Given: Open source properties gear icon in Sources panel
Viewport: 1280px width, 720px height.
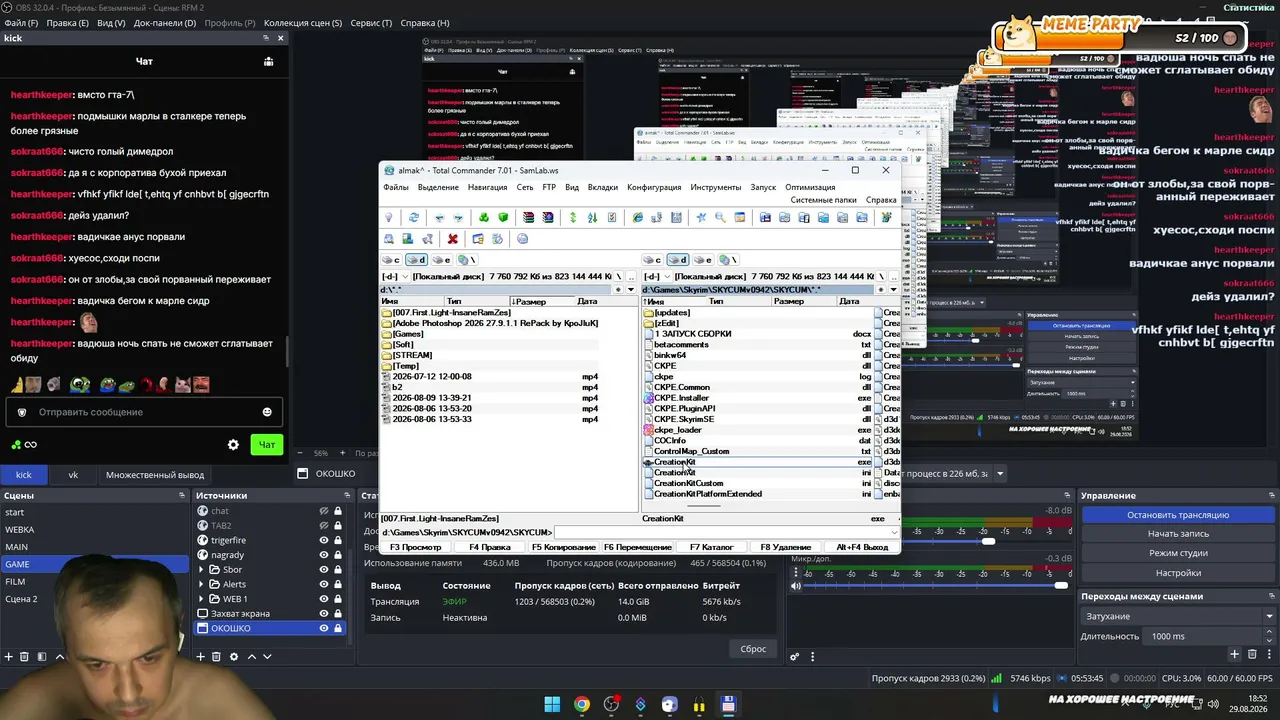Looking at the screenshot, I should [234, 656].
